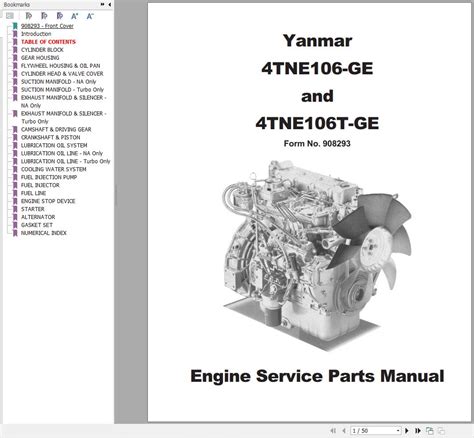474x438 pixels.
Task: Go to FLYWHEEL HOUSING & OIL PAN bookmark
Action: coord(60,66)
